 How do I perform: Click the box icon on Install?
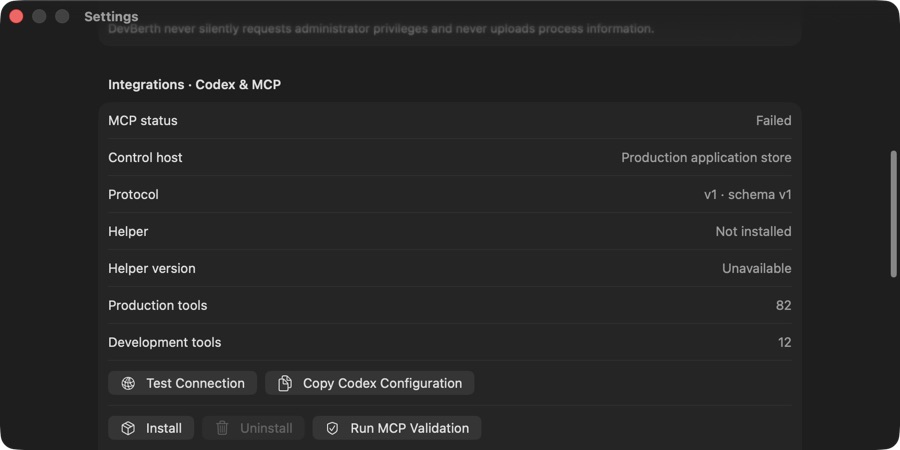click(x=128, y=429)
